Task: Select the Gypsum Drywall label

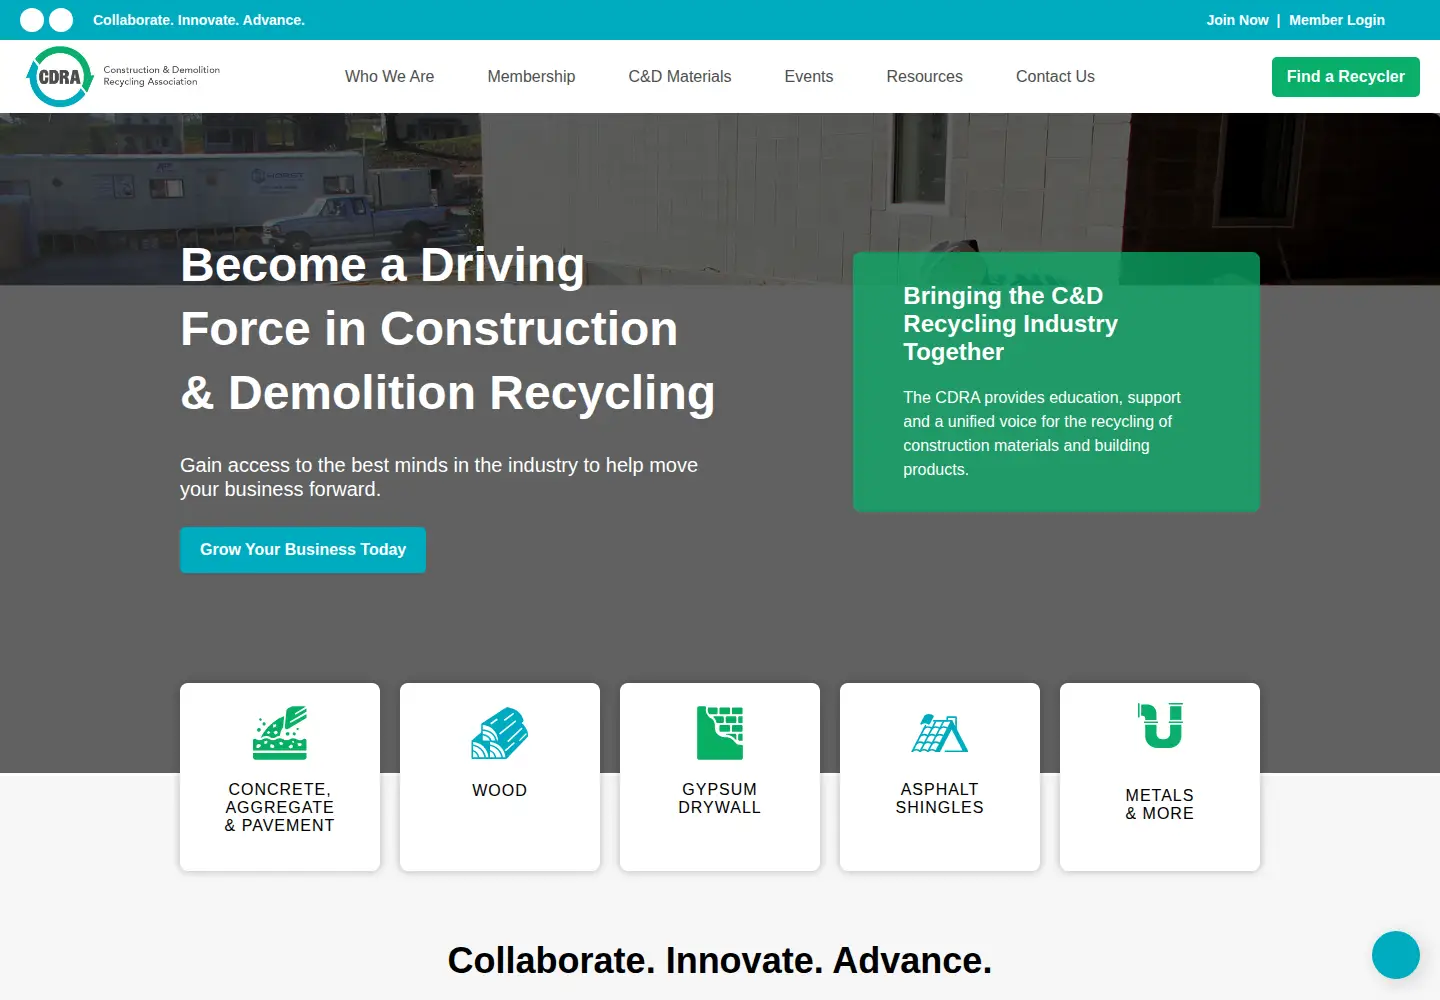Action: (x=720, y=799)
